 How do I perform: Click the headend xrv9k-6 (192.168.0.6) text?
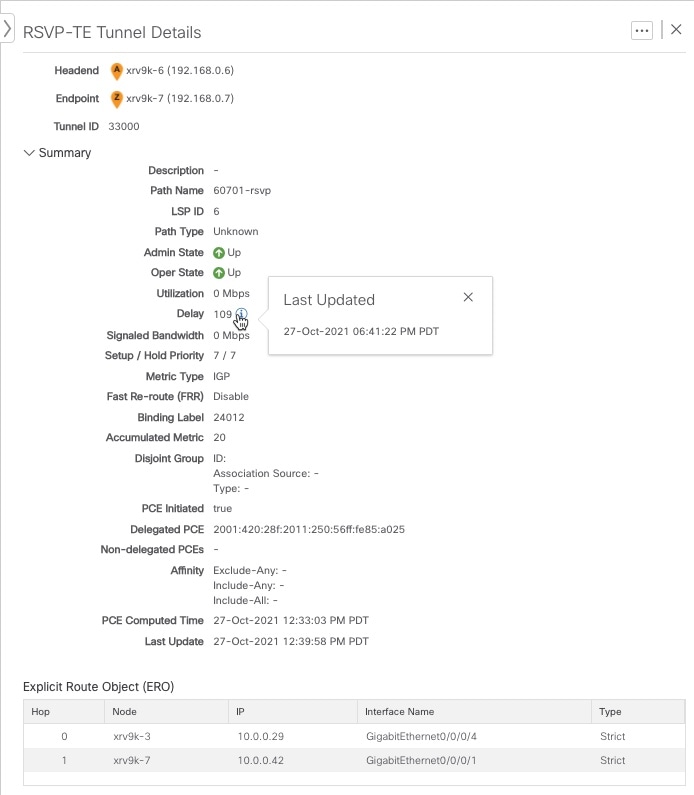[x=180, y=70]
